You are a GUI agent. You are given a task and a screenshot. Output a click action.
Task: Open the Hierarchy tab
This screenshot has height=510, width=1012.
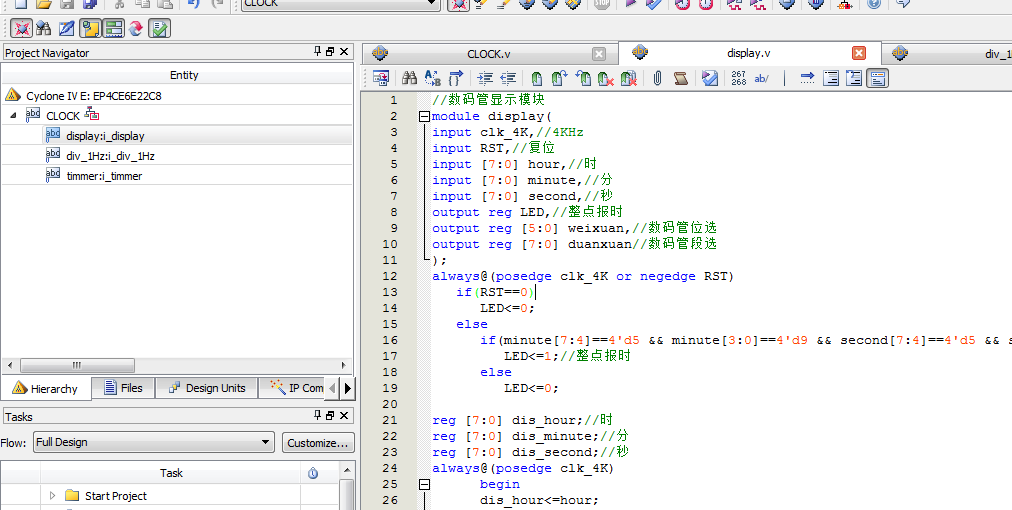(x=45, y=389)
